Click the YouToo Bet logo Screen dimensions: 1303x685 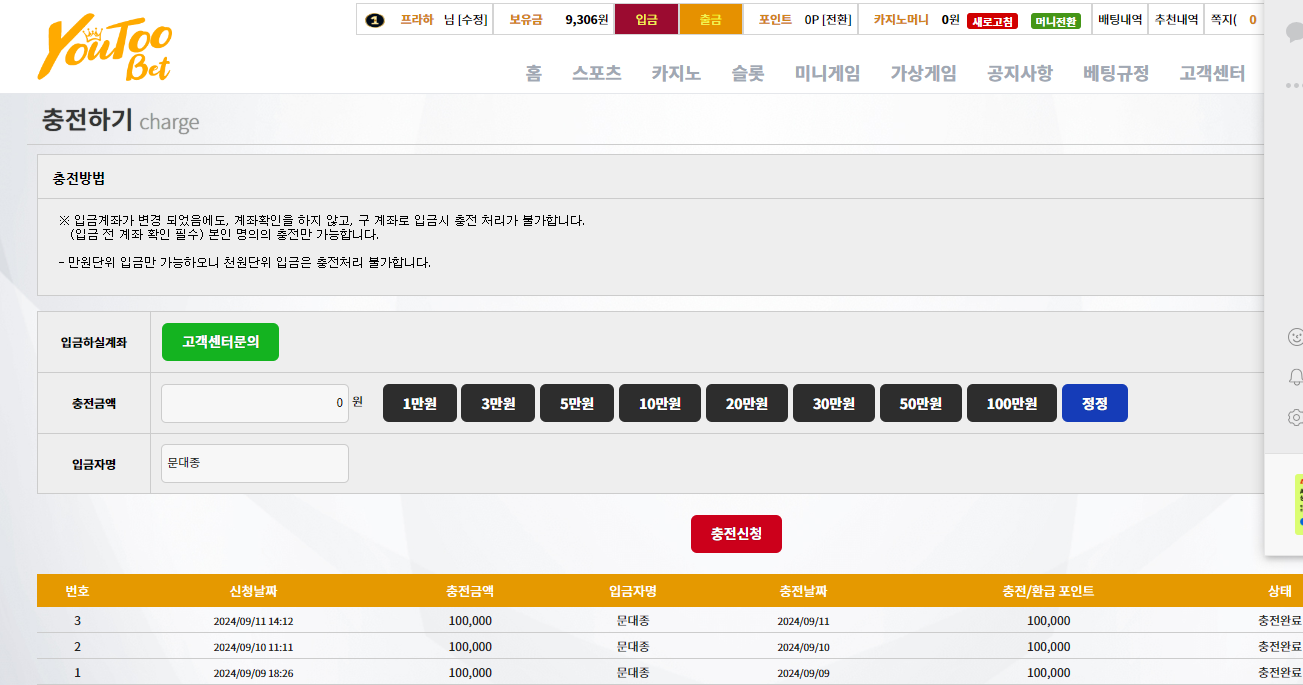click(x=105, y=48)
